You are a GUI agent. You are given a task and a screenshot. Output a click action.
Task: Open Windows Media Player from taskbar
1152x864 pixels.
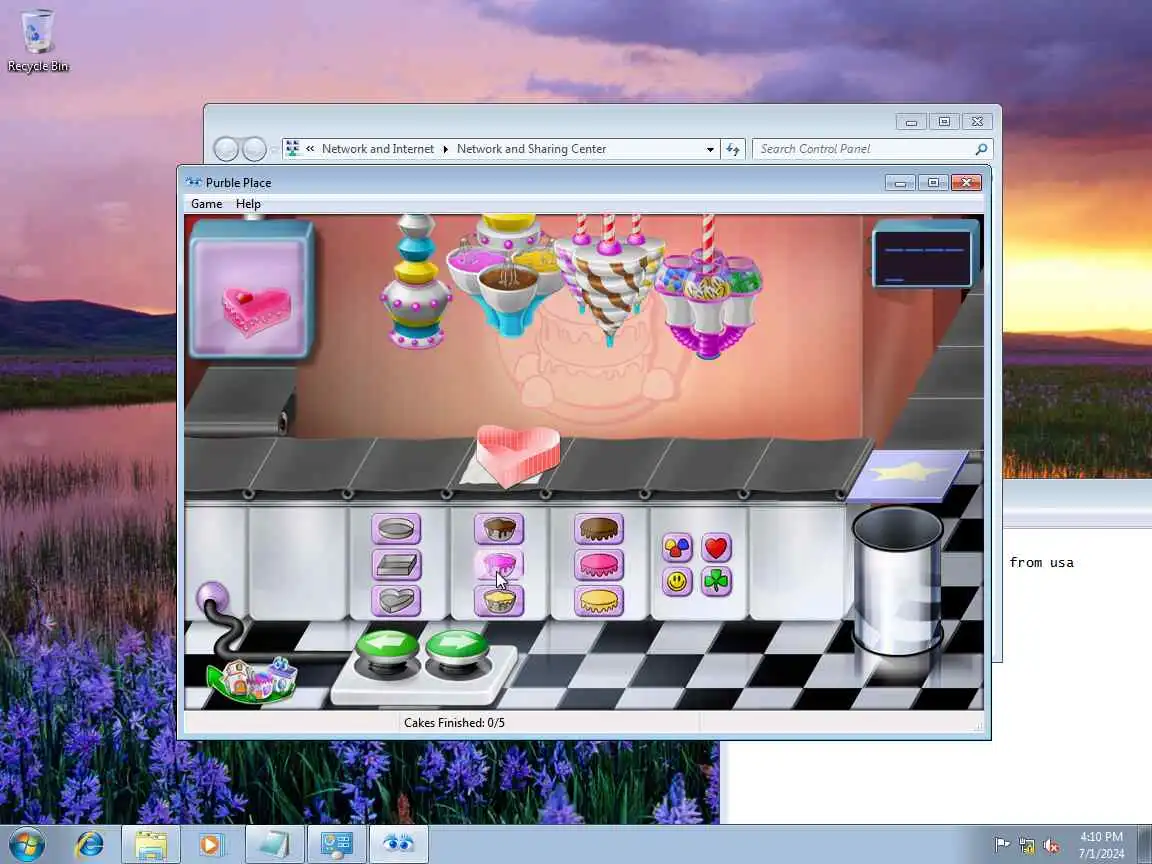(x=210, y=844)
